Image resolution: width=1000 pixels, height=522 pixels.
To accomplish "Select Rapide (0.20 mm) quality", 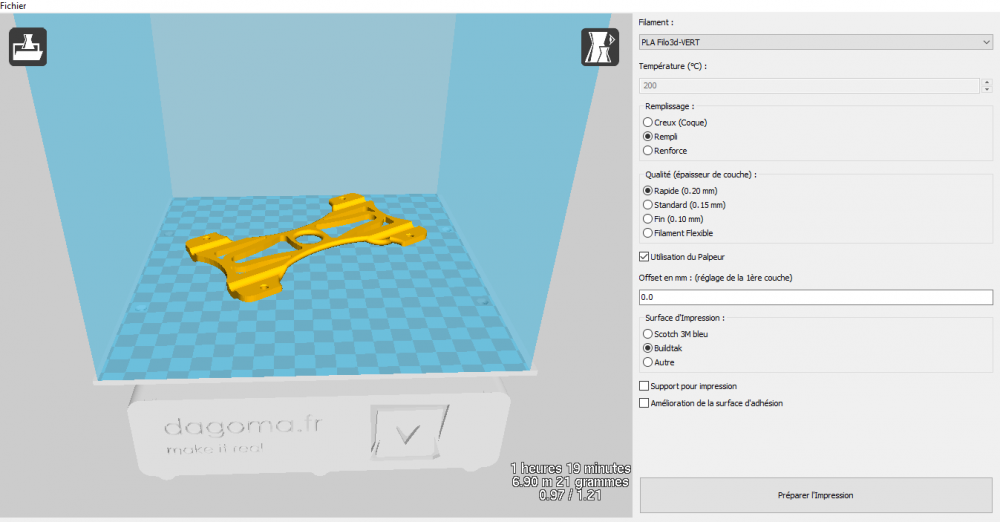I will (x=680, y=191).
